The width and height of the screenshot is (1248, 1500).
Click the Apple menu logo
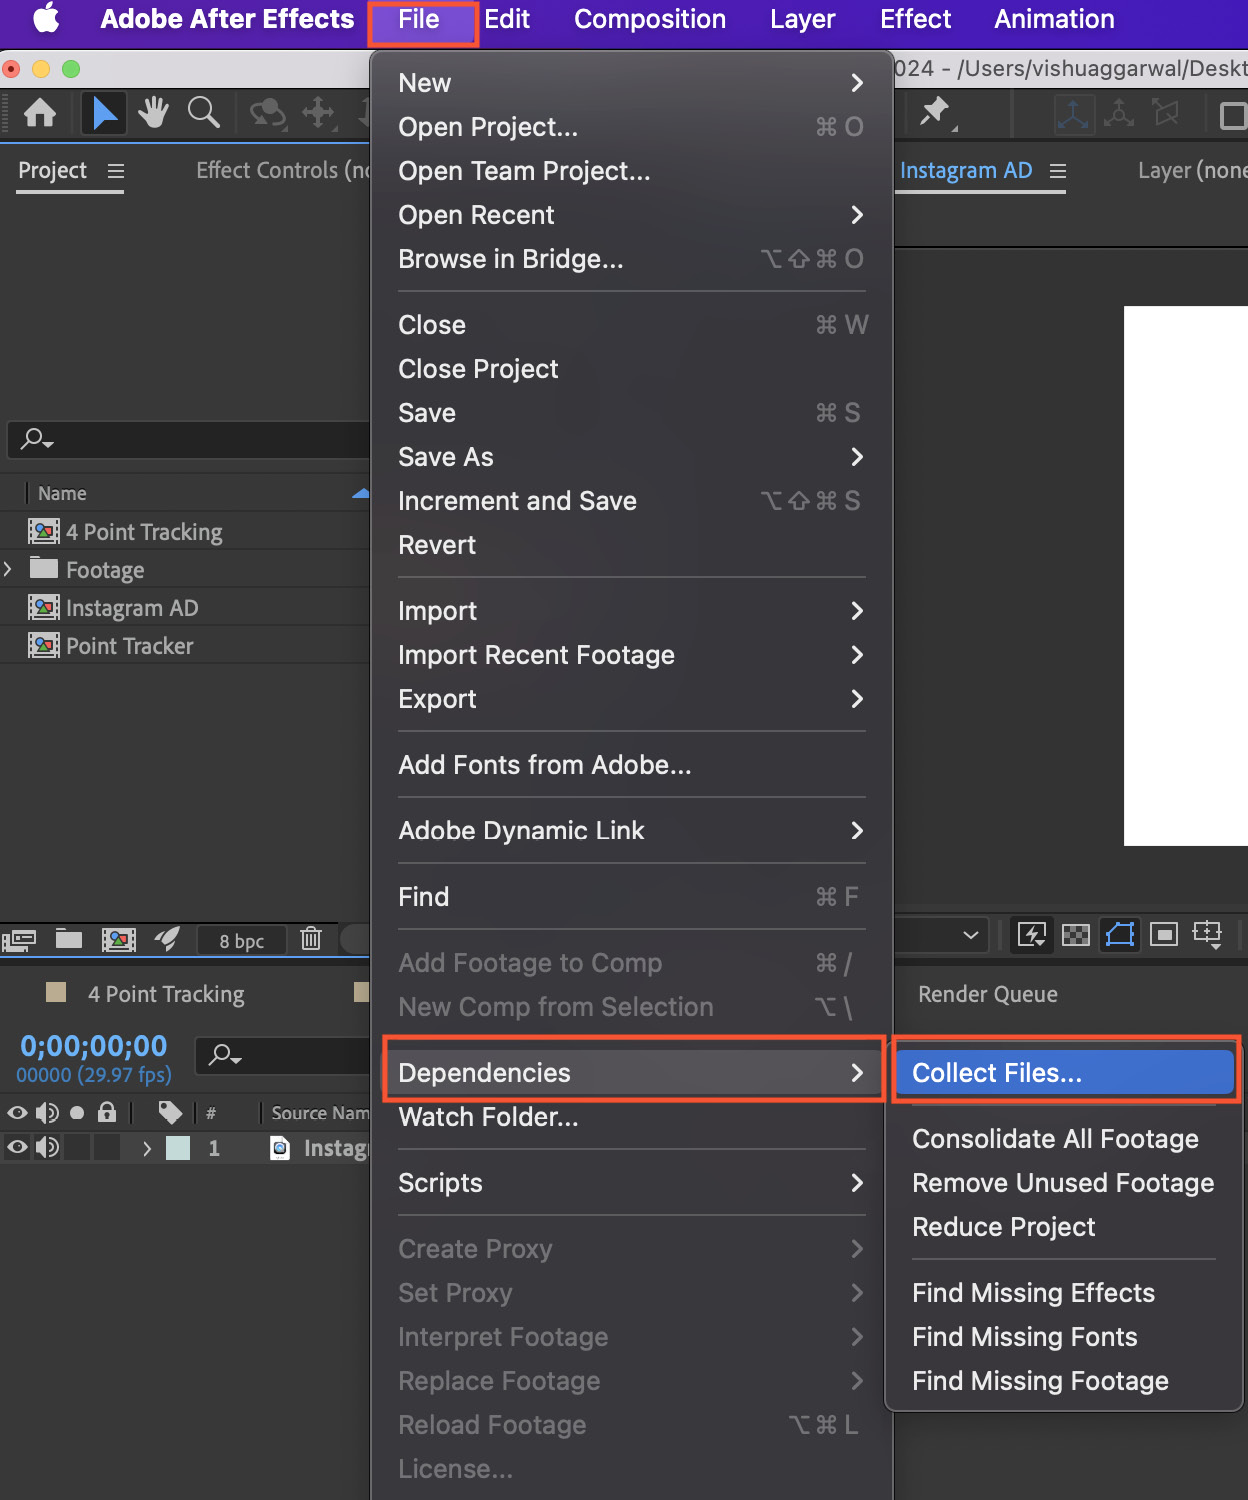click(46, 19)
